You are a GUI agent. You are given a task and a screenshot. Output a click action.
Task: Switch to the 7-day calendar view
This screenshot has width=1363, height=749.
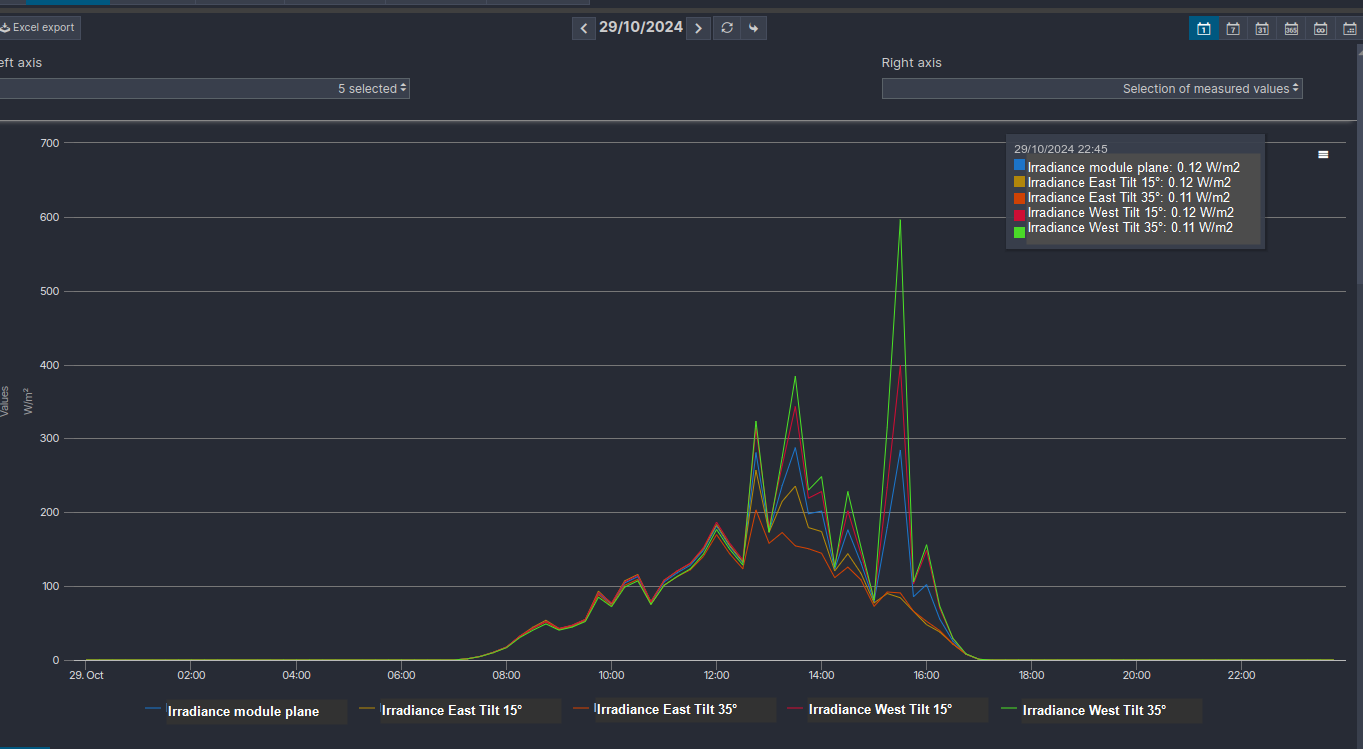click(x=1233, y=28)
